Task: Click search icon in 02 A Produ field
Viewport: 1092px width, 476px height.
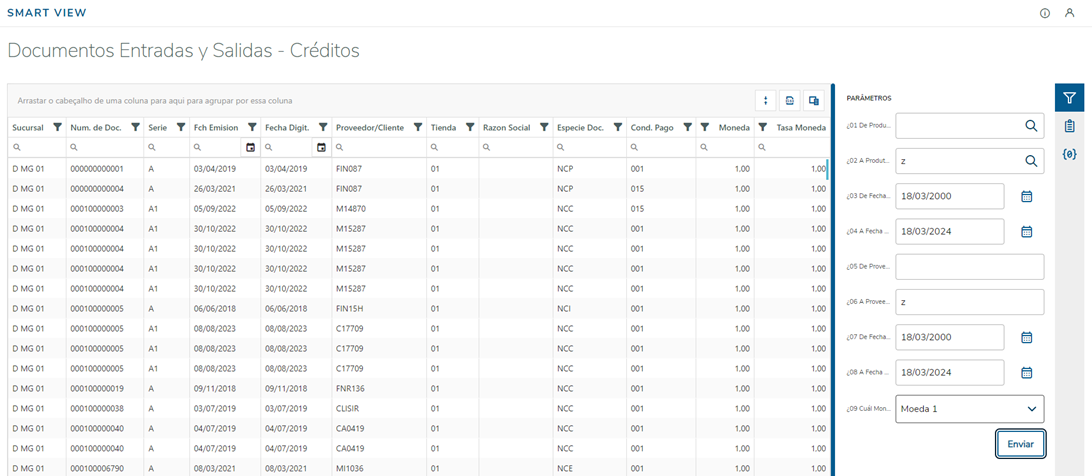Action: [1031, 160]
